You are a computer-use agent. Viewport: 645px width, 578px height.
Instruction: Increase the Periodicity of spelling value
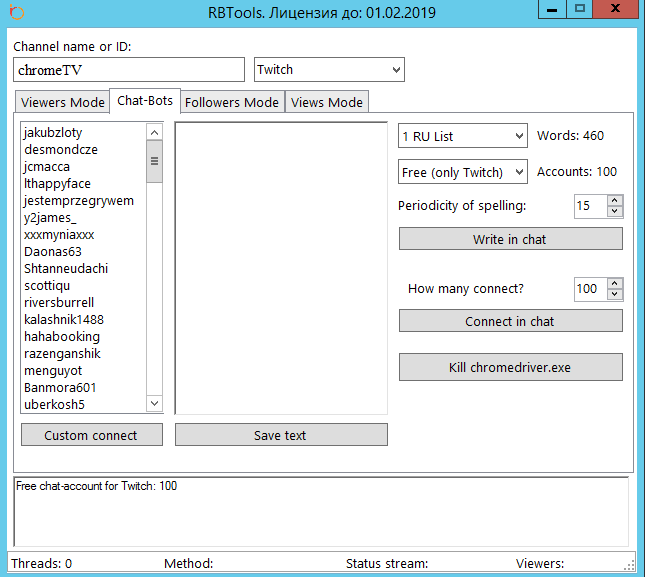click(x=614, y=200)
